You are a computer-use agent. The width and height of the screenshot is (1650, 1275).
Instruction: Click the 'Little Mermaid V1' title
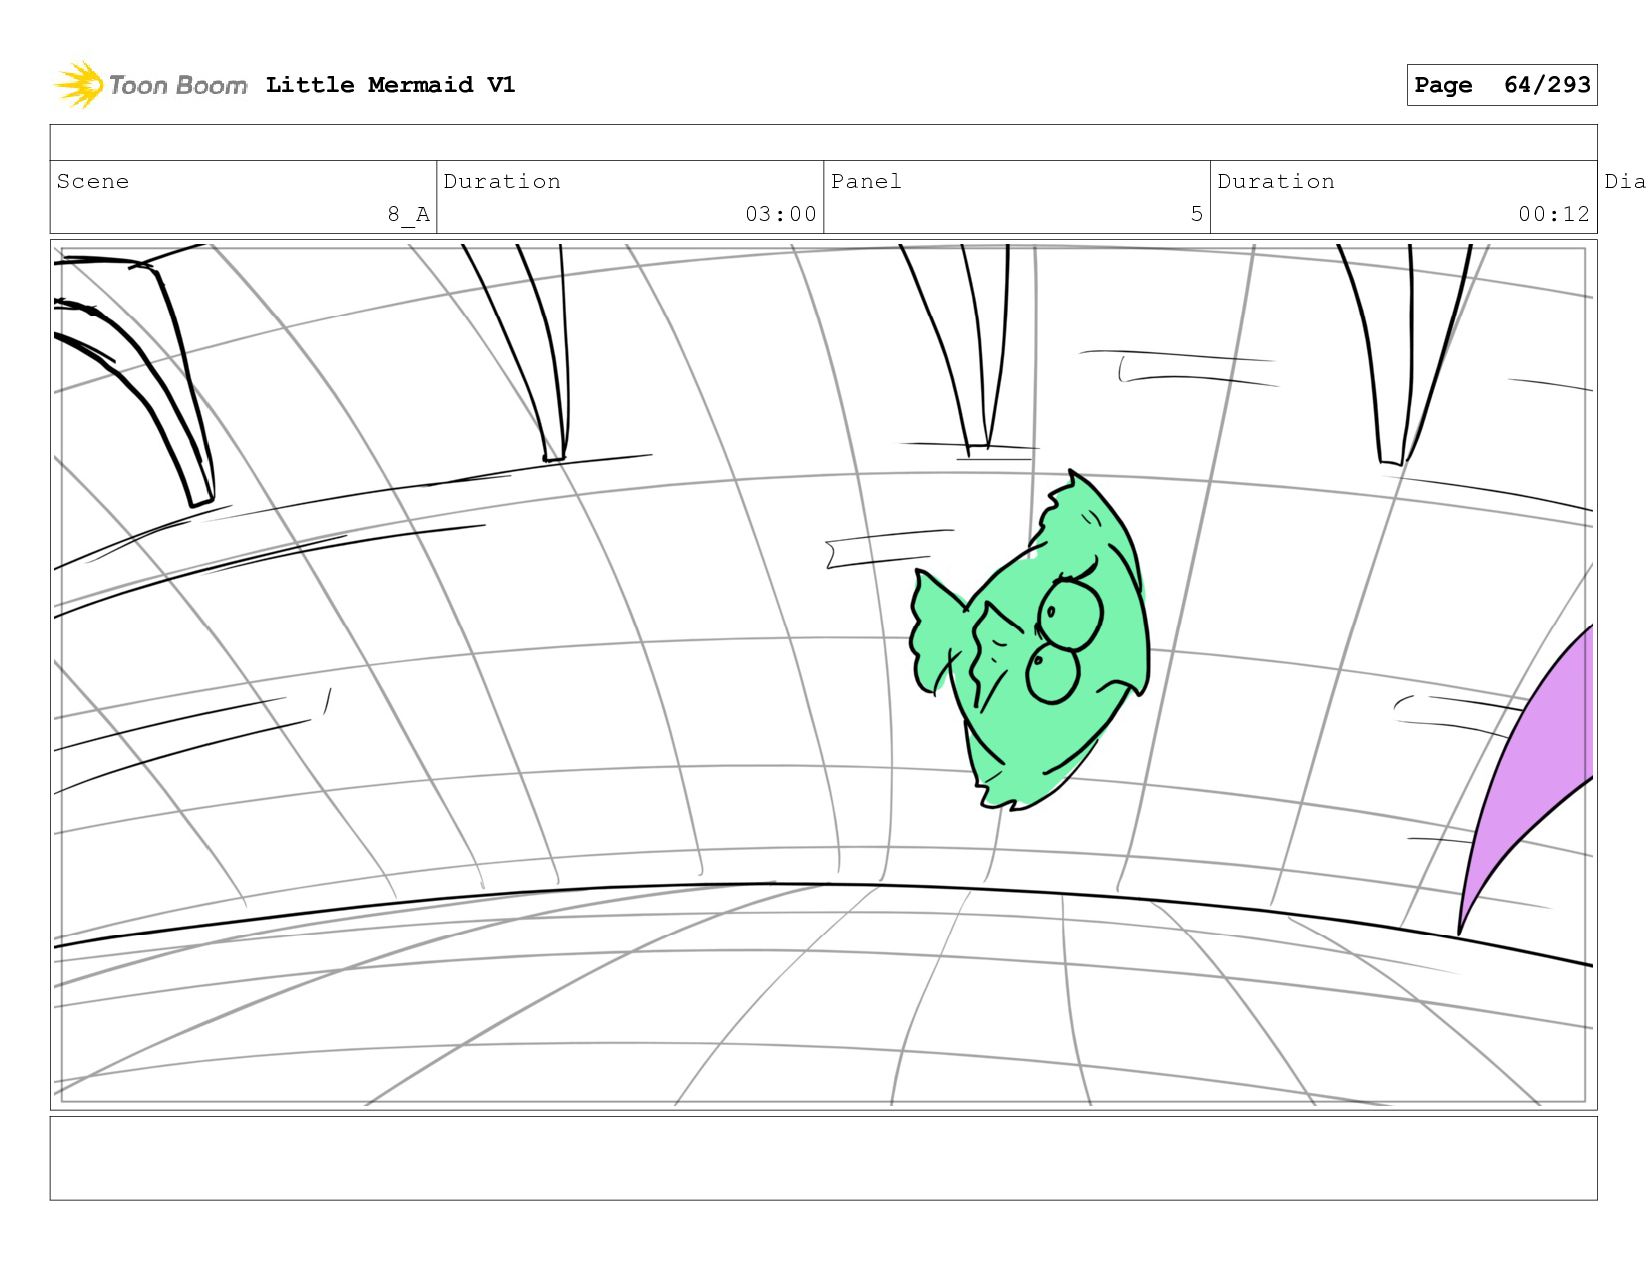pos(390,85)
